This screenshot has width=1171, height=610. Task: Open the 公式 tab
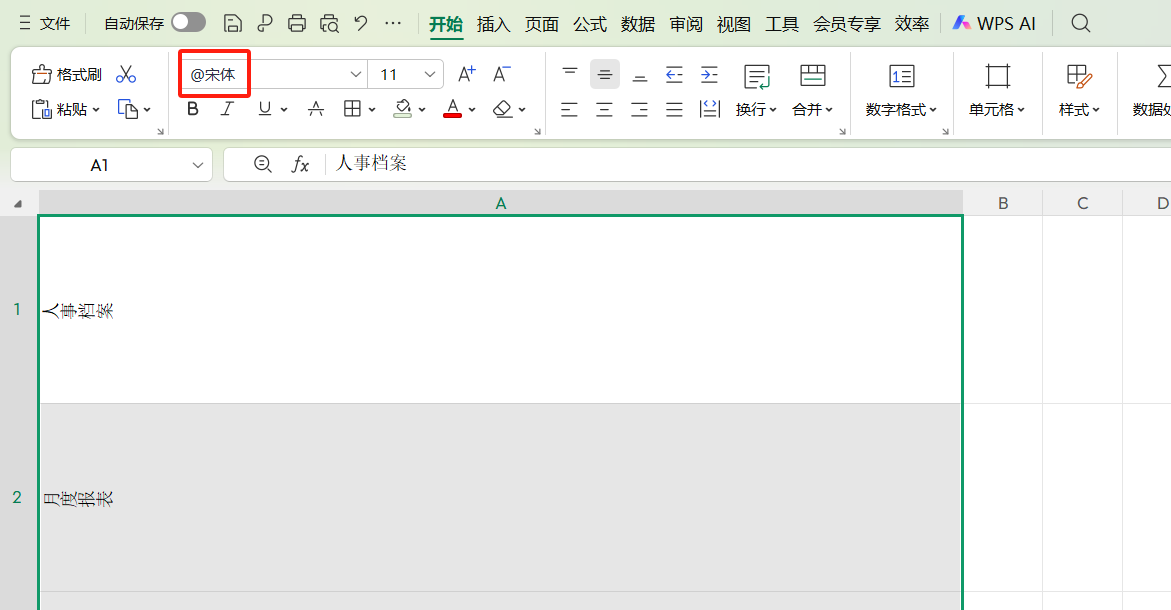click(x=590, y=24)
